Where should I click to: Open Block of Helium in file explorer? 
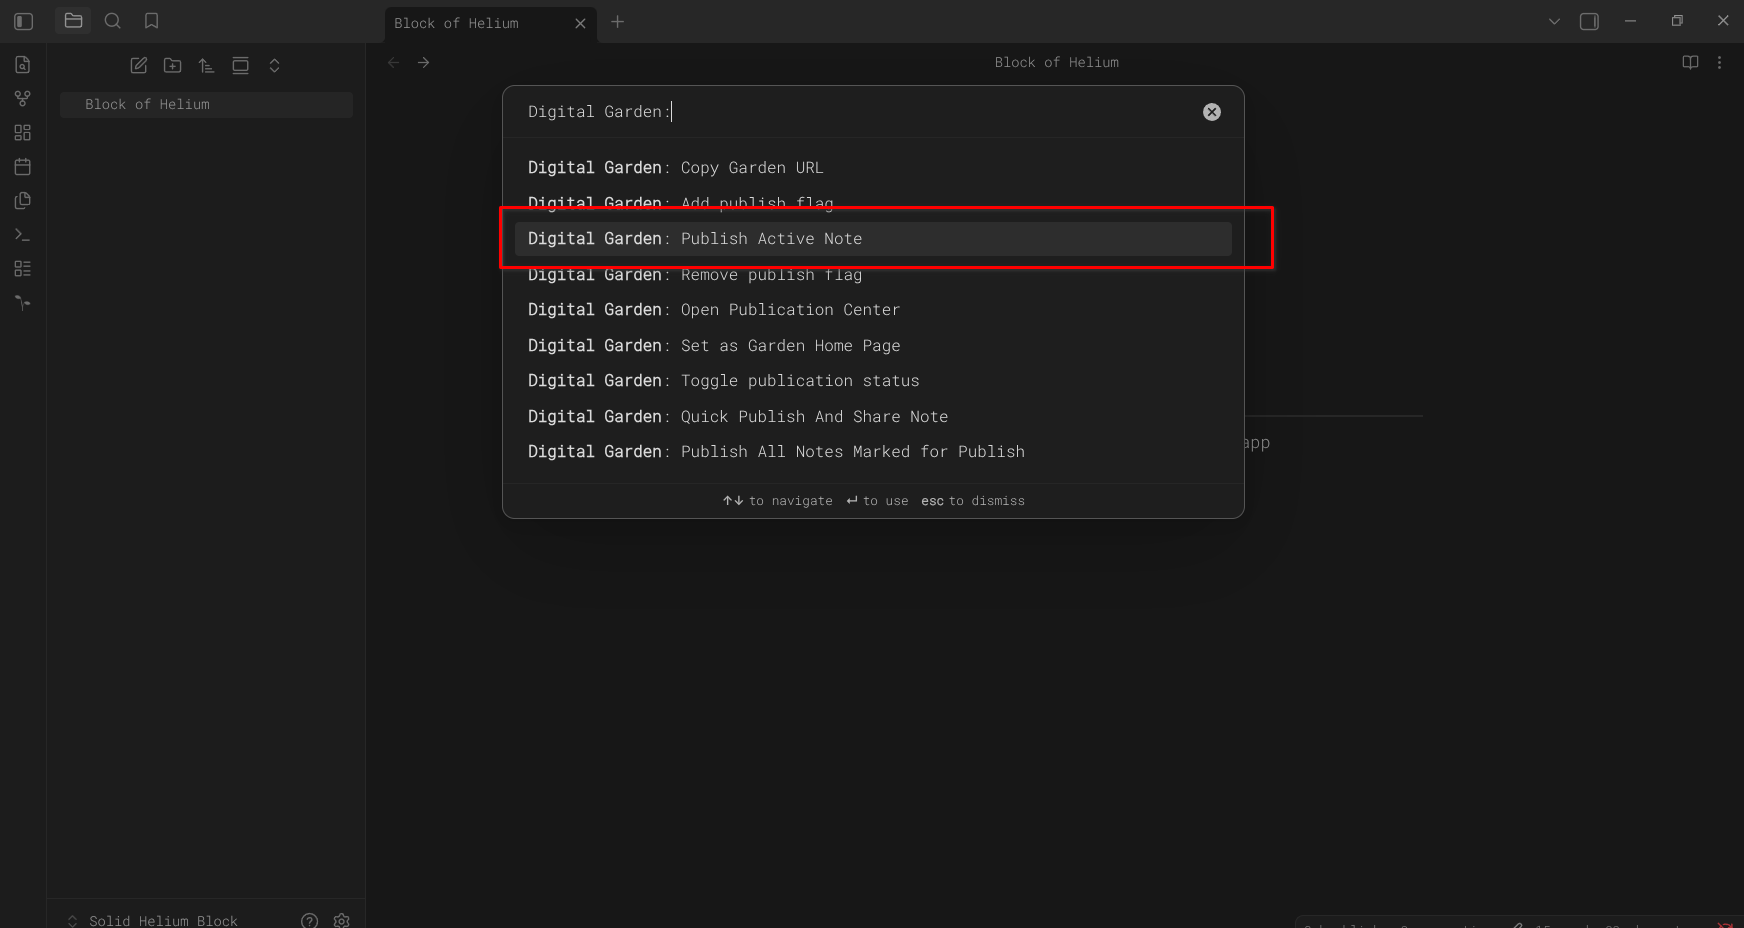pos(206,105)
